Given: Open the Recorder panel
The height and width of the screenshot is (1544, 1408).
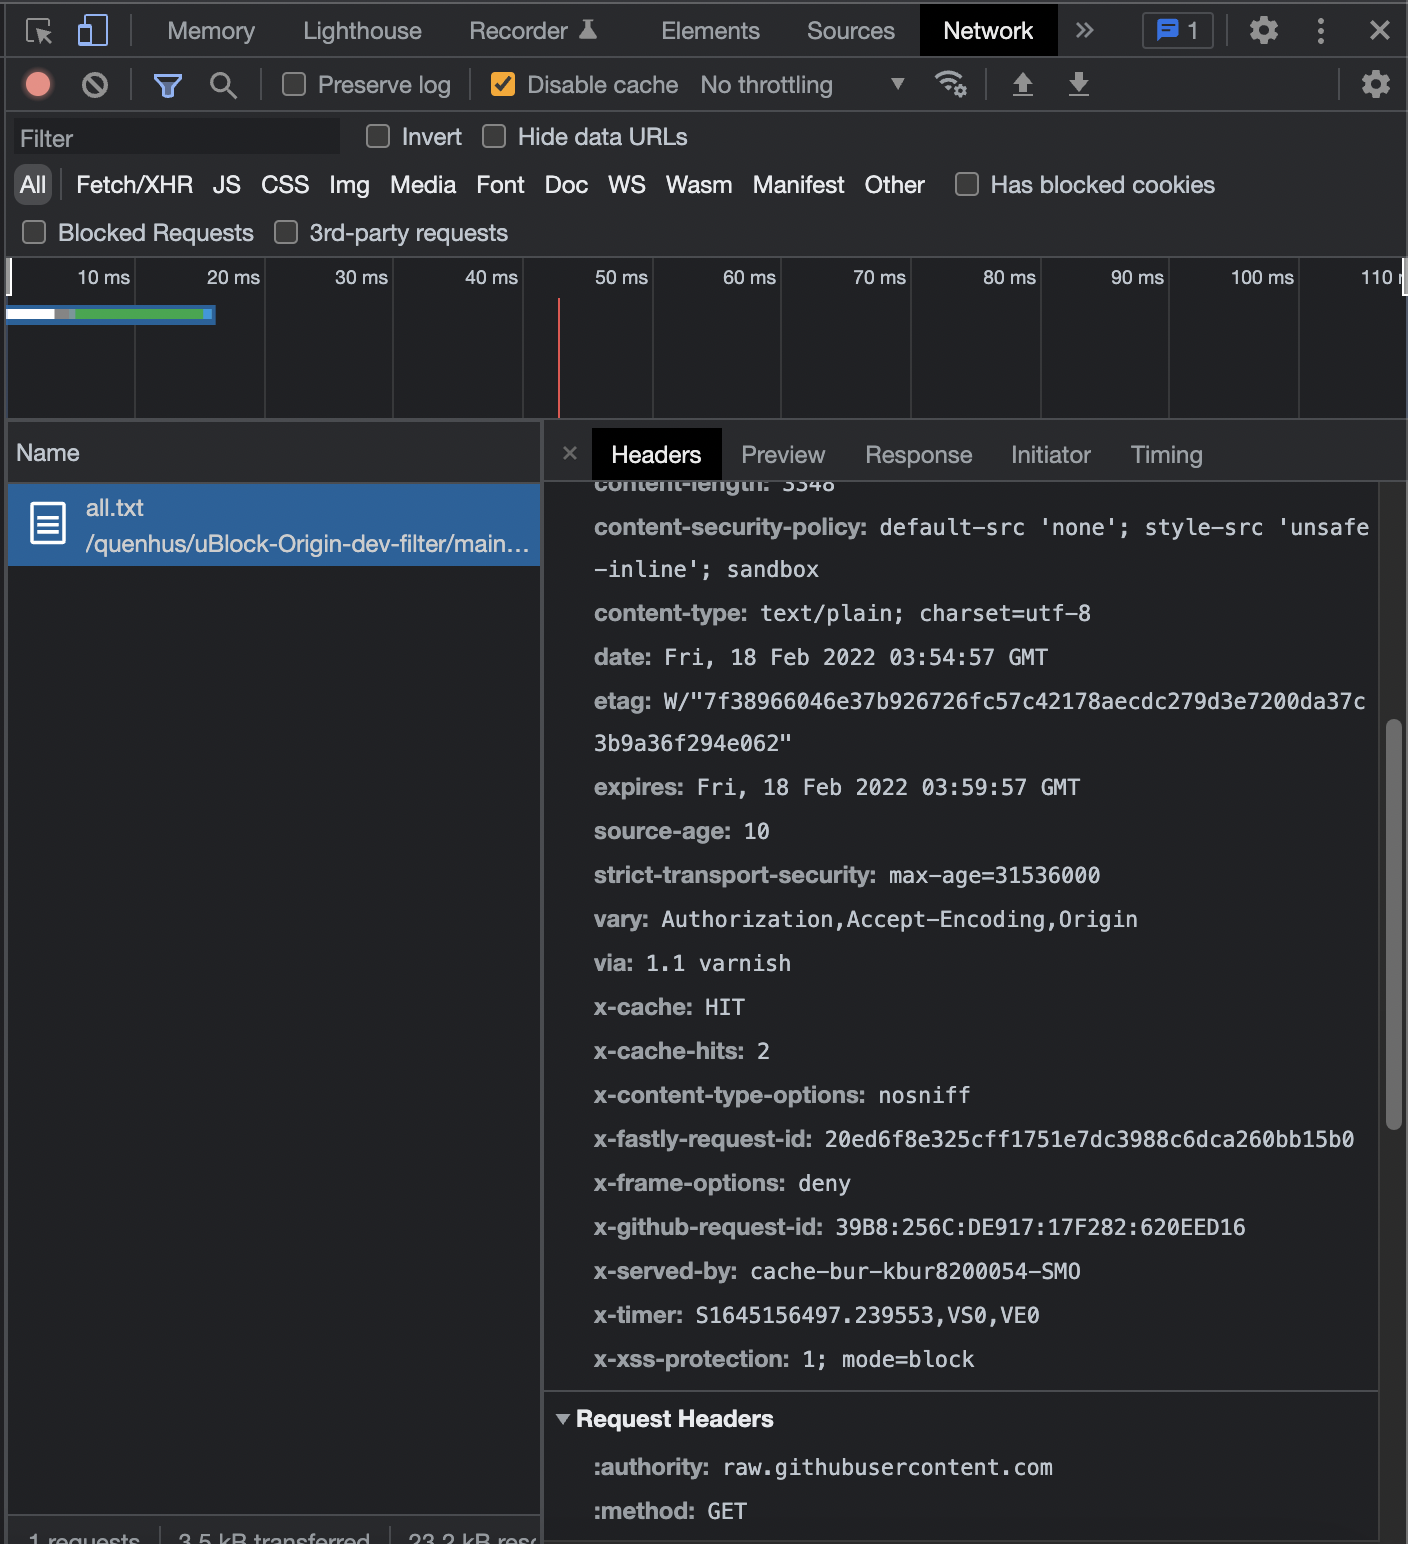Looking at the screenshot, I should point(533,31).
